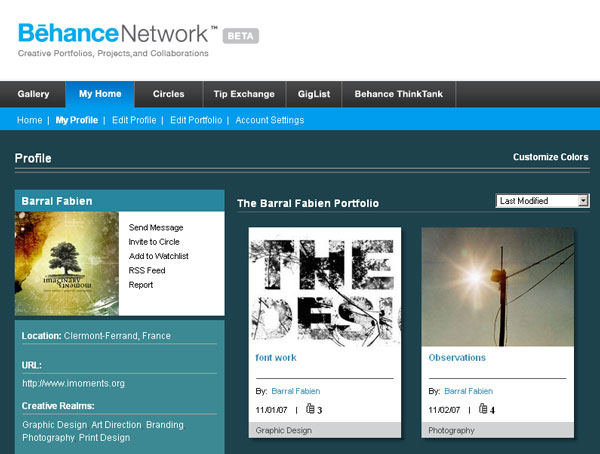
Task: Switch to the My Home tab
Action: pos(100,94)
